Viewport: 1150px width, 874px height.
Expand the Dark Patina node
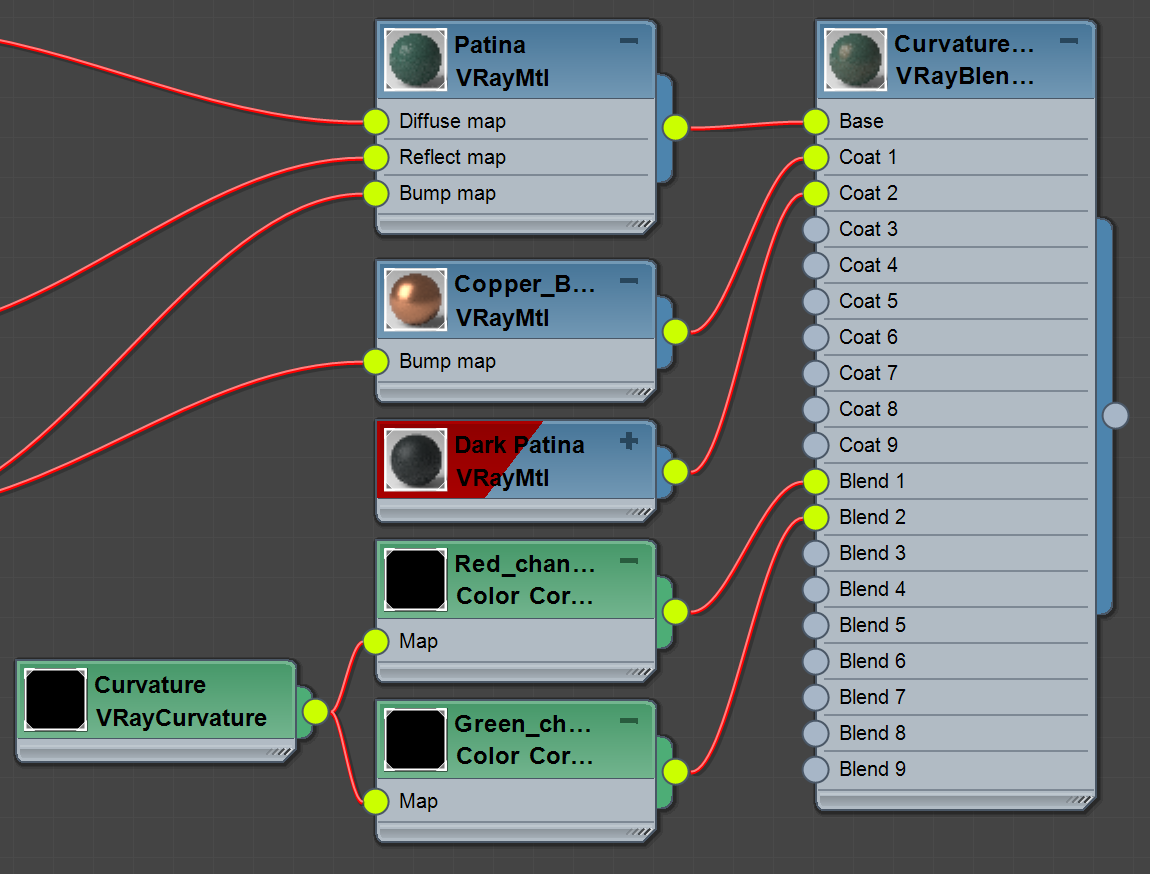(630, 440)
